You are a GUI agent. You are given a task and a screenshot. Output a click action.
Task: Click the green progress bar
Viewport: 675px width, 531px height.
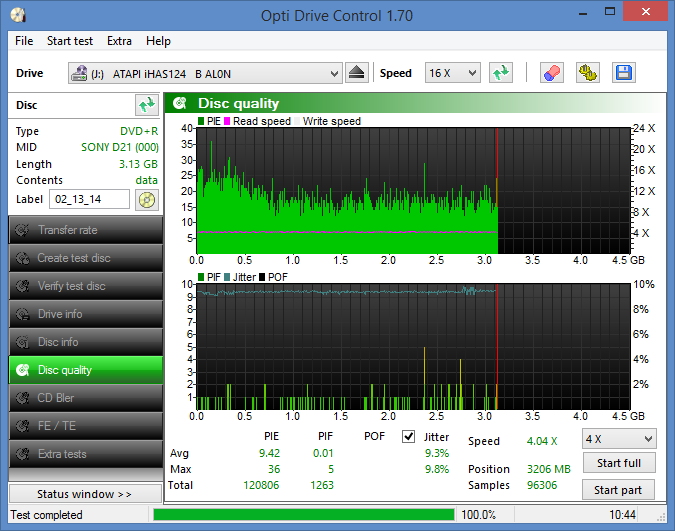pos(303,515)
